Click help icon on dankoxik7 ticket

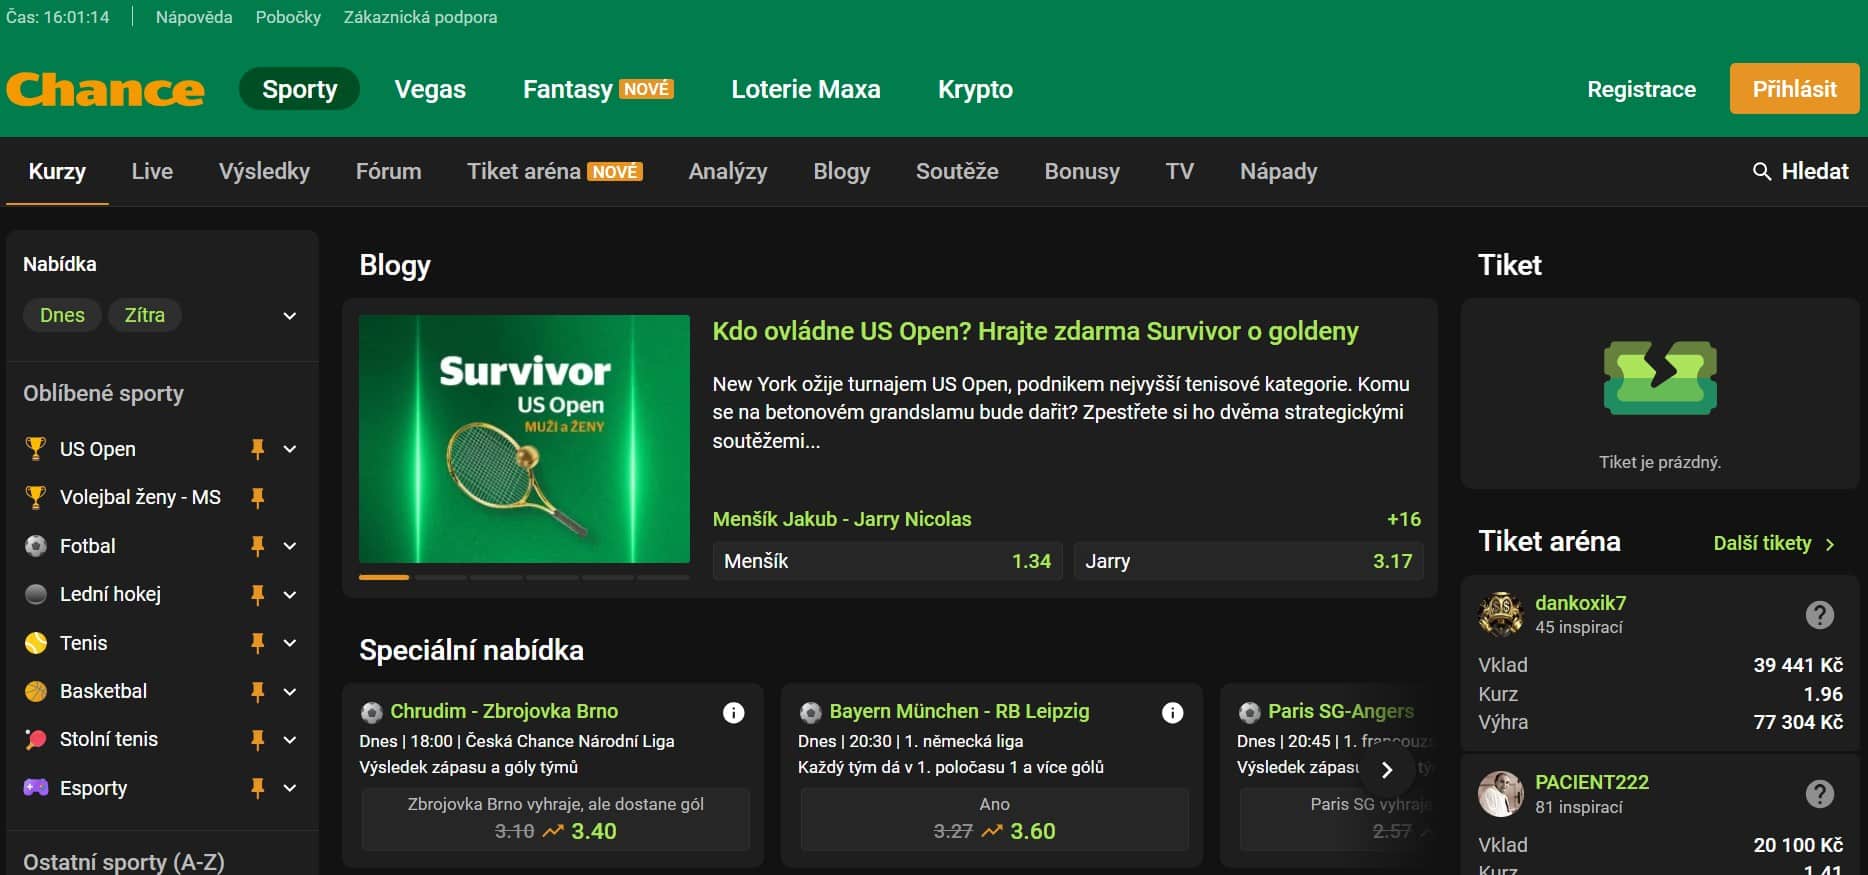pos(1820,615)
